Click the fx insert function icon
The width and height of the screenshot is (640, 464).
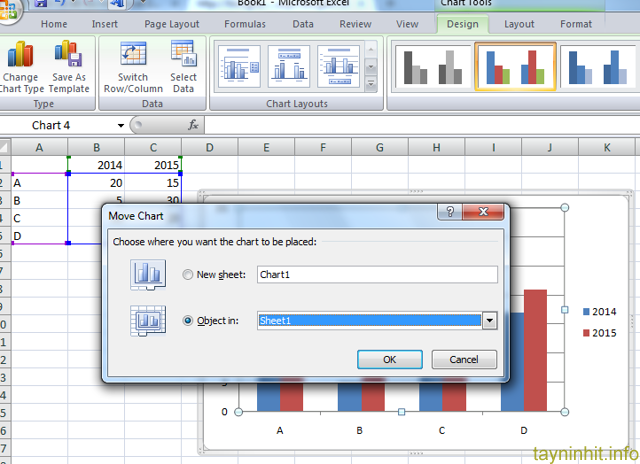coord(194,125)
